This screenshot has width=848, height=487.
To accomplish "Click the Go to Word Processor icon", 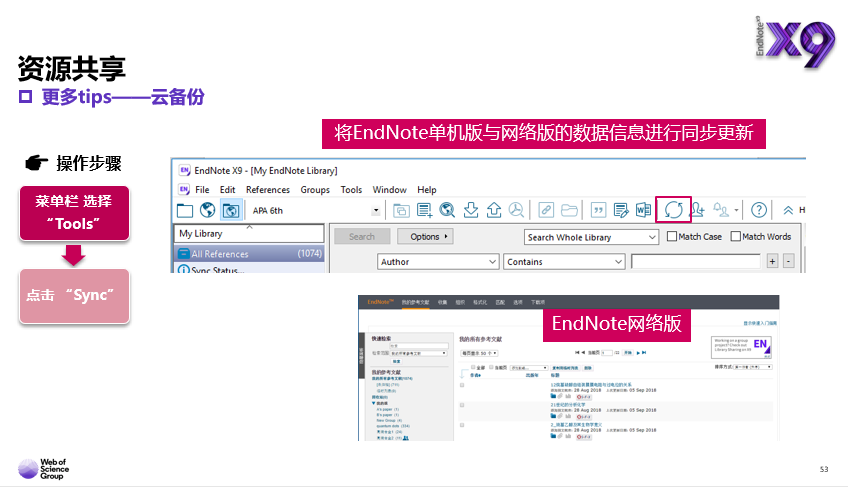I will coord(643,210).
